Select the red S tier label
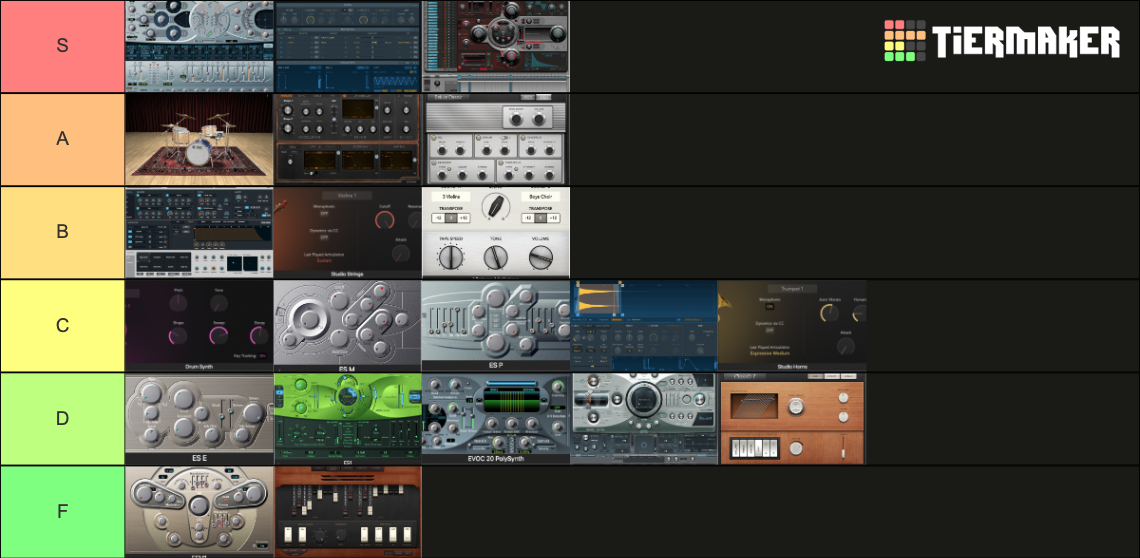 point(63,46)
